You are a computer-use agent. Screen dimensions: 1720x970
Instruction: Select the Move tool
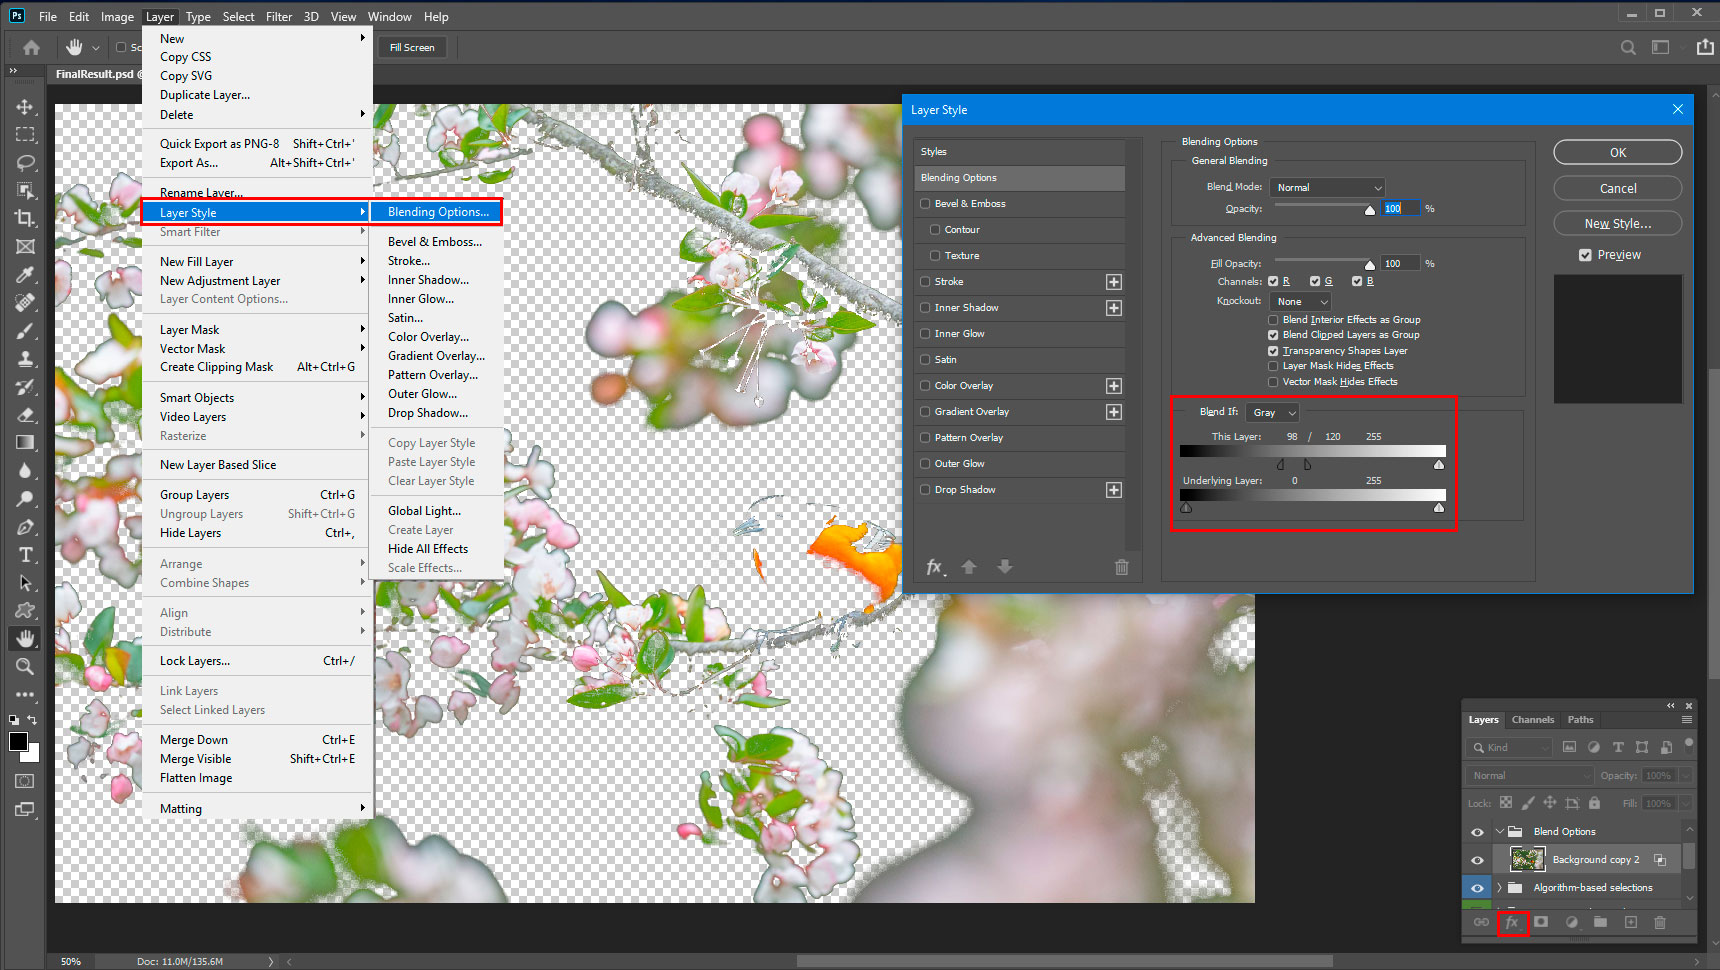pyautogui.click(x=25, y=106)
